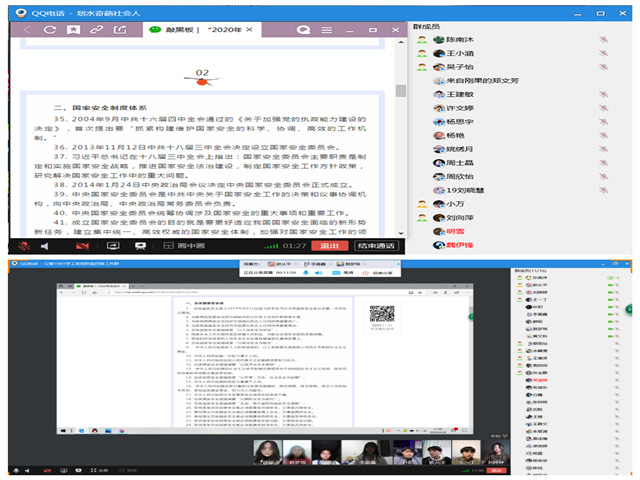Click 王建敏's avatar in member list

(438, 93)
